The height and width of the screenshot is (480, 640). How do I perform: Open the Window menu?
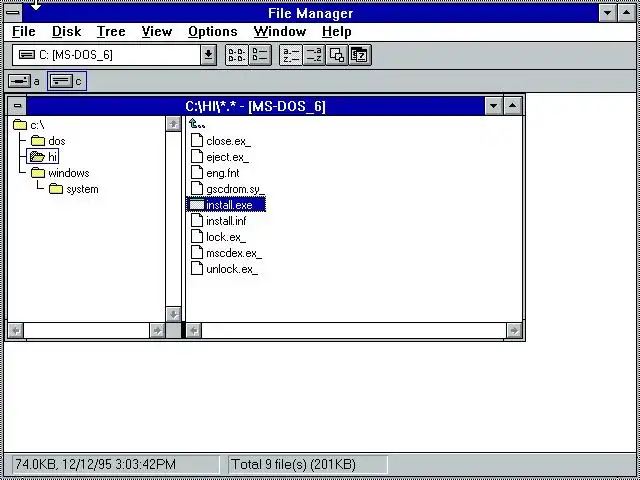click(x=280, y=31)
